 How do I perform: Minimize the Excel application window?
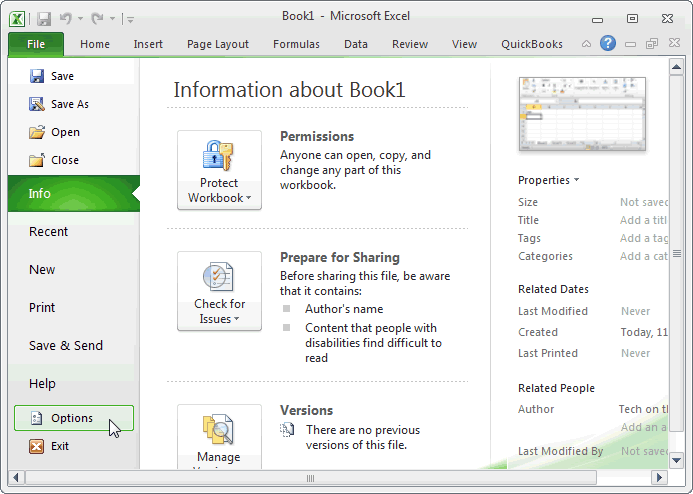pos(598,19)
